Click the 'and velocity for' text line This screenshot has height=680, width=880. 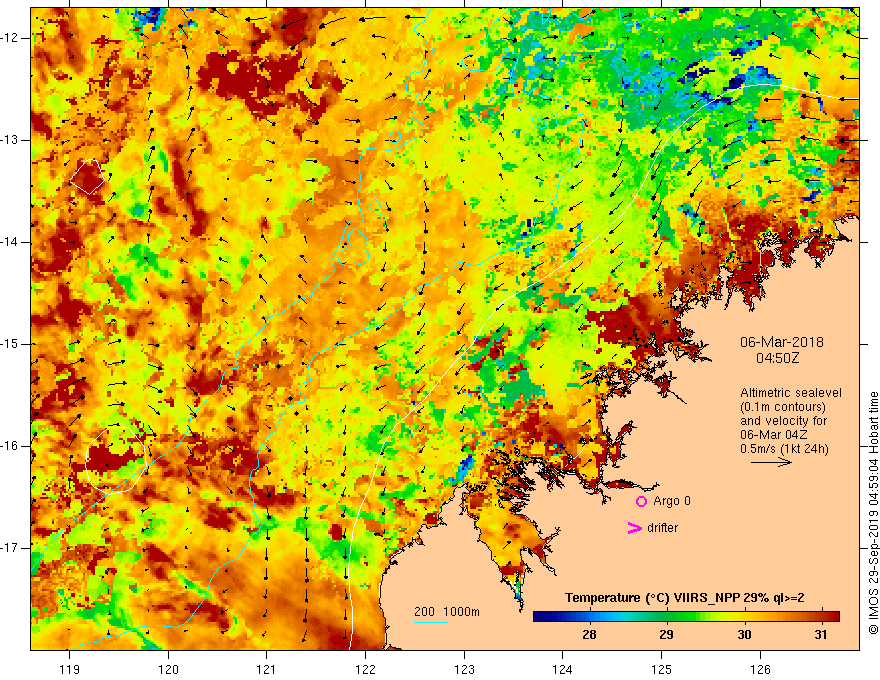783,421
